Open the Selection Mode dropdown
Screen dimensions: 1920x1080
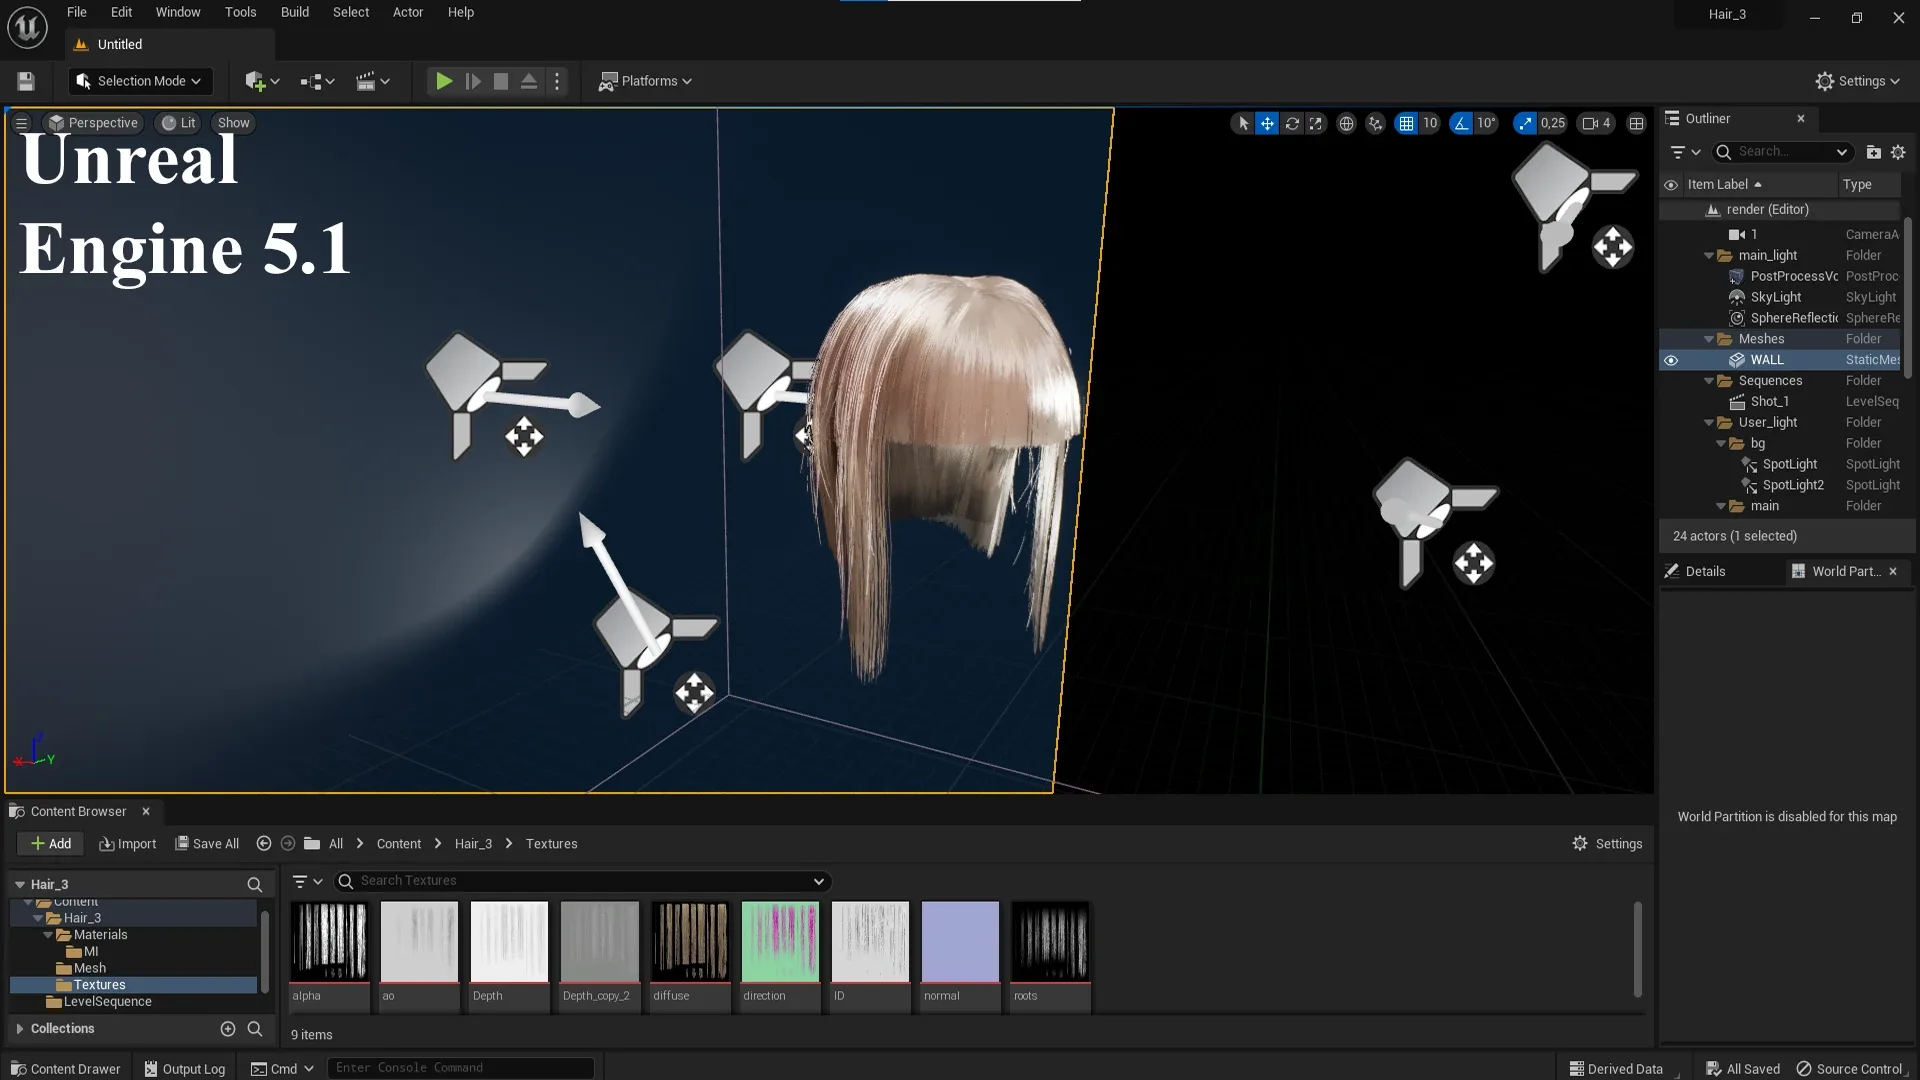click(139, 81)
